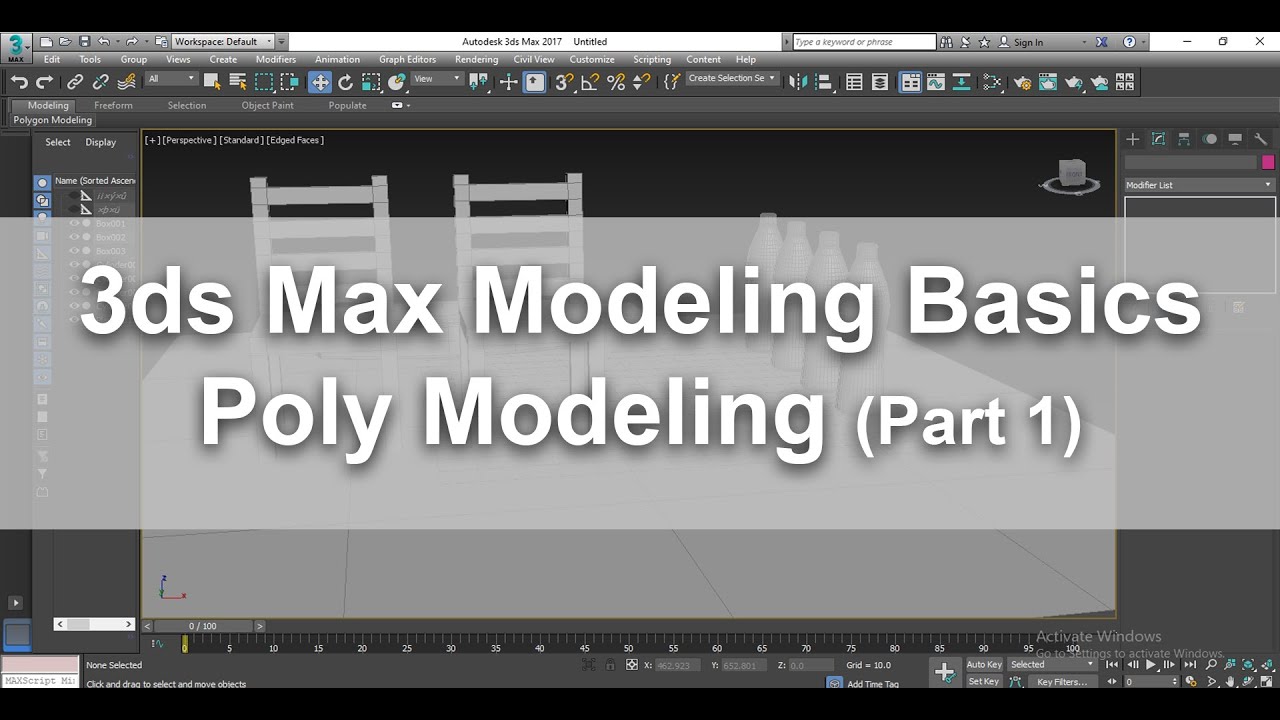Open the View reference coordinate dropdown

point(437,79)
